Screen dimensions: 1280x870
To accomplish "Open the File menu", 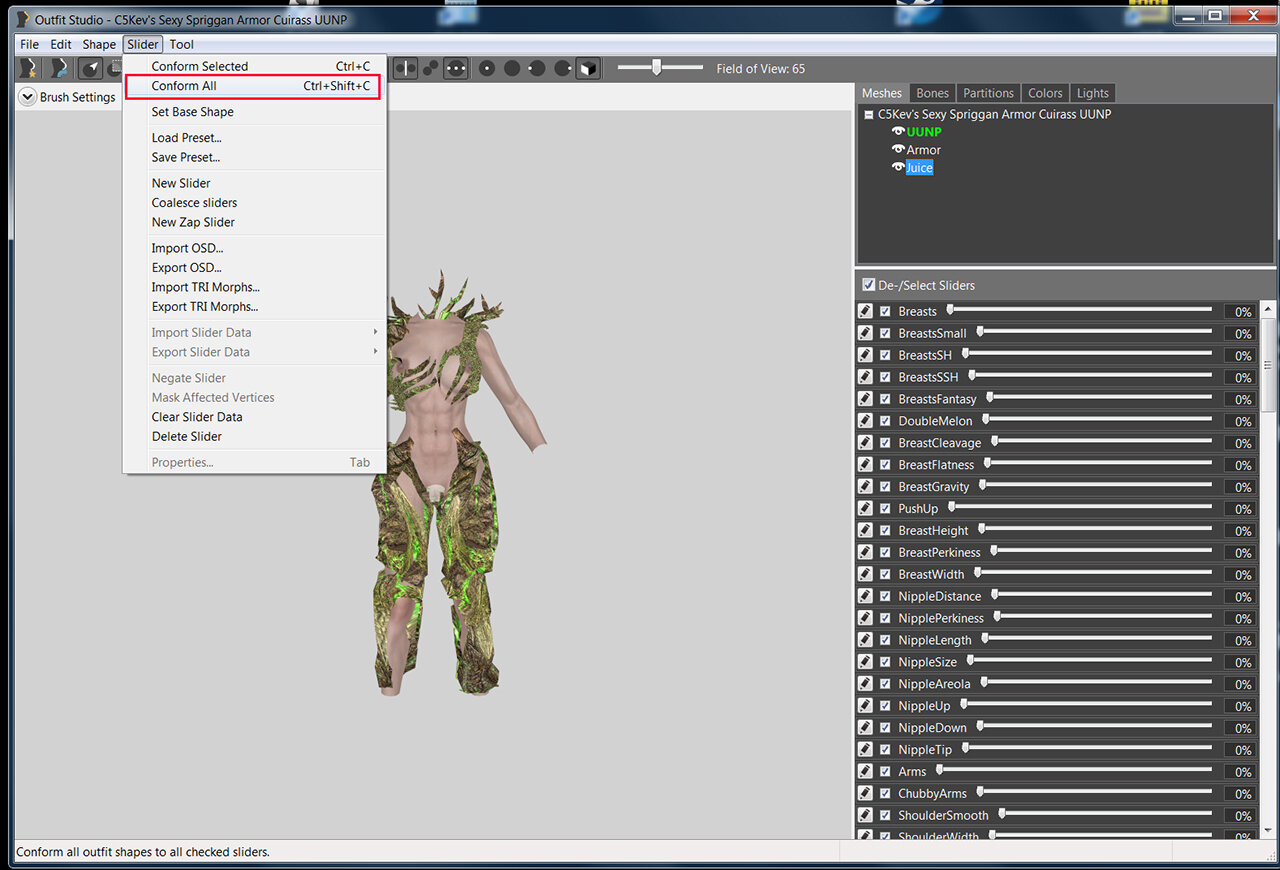I will [29, 44].
